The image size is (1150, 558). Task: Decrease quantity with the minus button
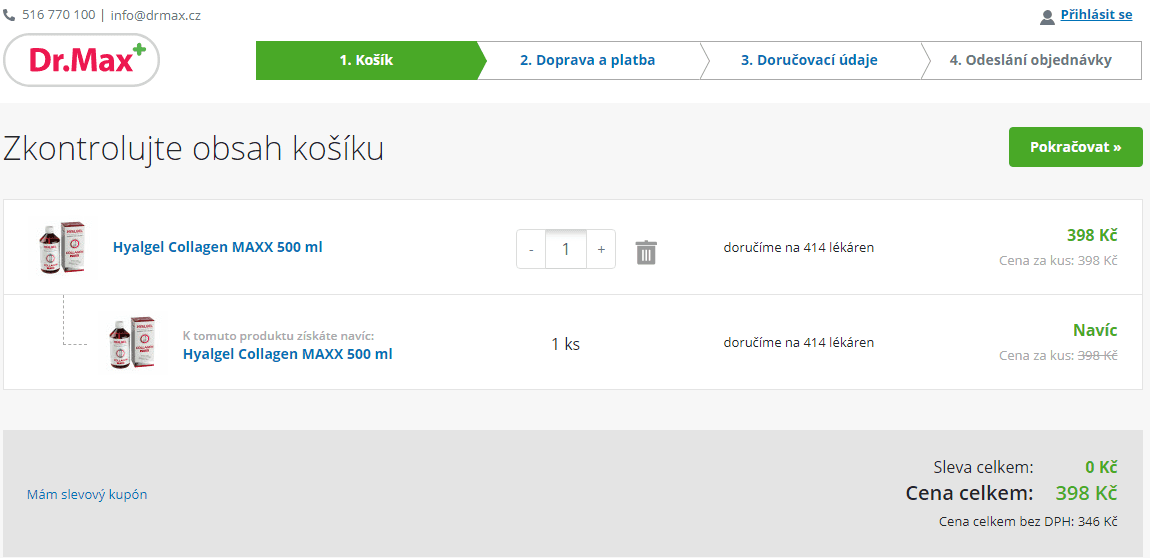coord(531,249)
